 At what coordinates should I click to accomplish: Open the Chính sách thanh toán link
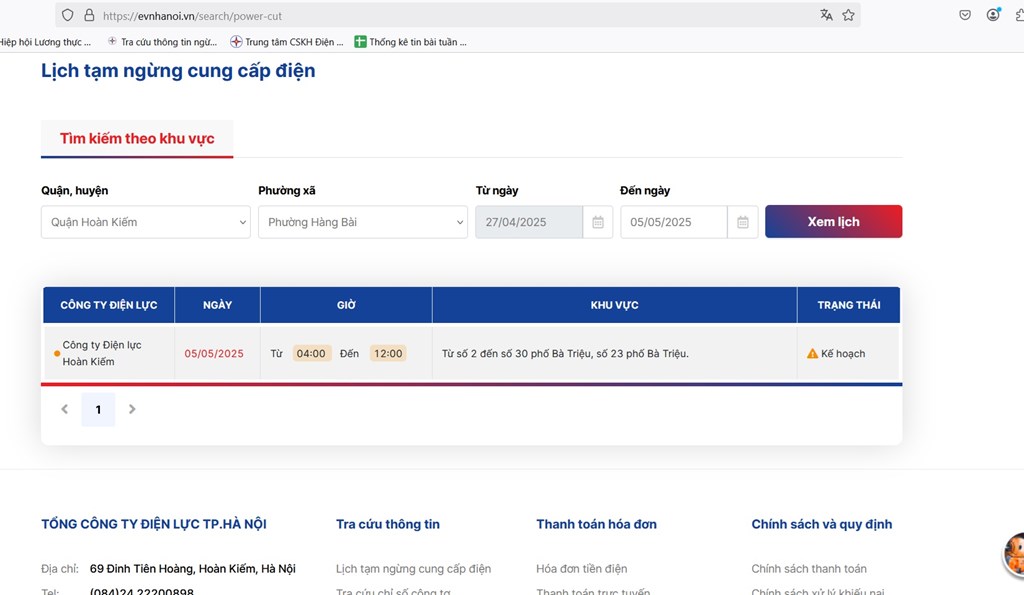(x=809, y=569)
